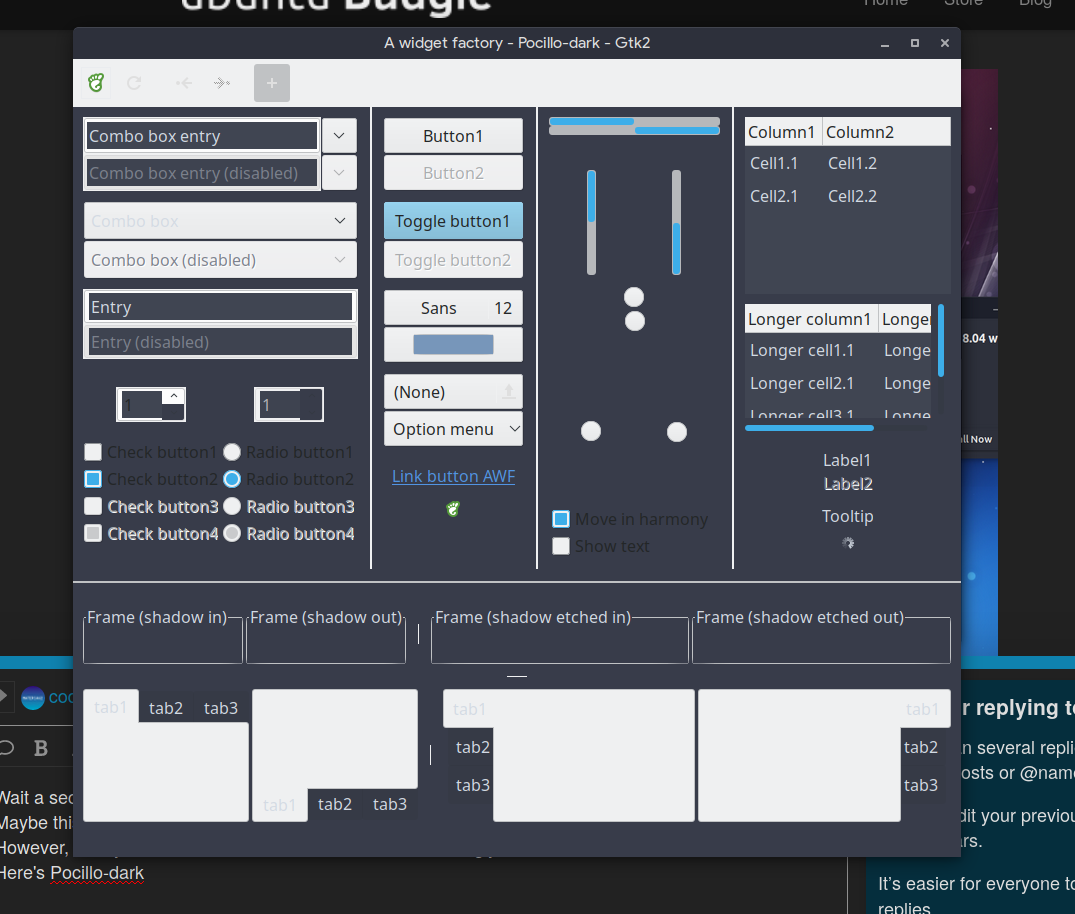The height and width of the screenshot is (914, 1075).
Task: Select tab2 in bottom-tabbed notebook
Action: pyautogui.click(x=335, y=804)
